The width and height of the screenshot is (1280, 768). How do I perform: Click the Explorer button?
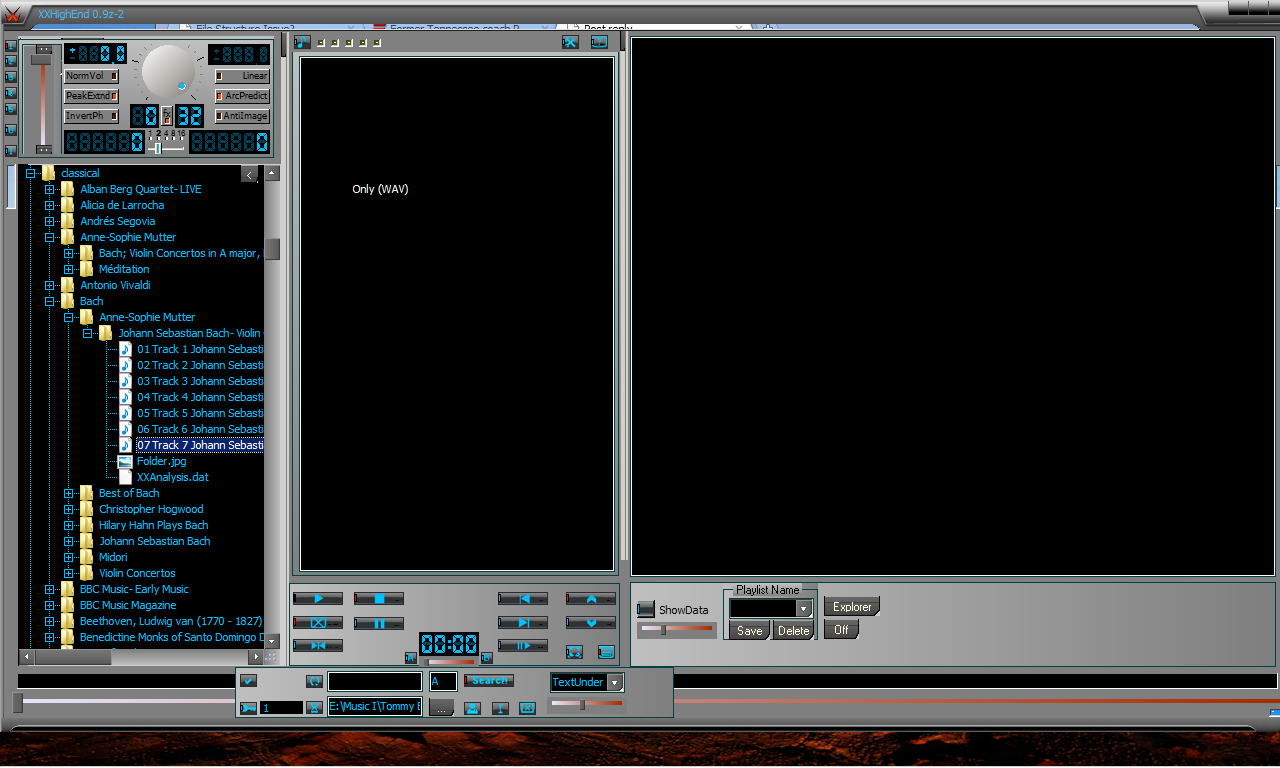(x=852, y=607)
